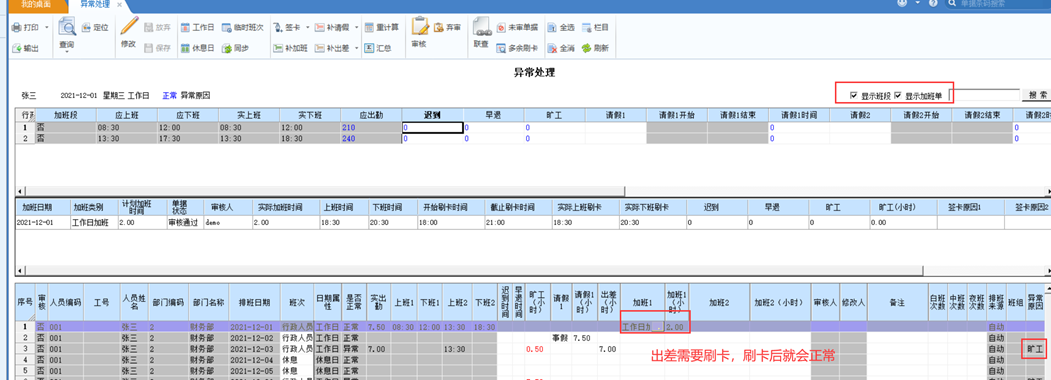Viewport: 1051px width, 380px height.
Task: Click the 240 应出勤 cell
Action: click(x=371, y=138)
